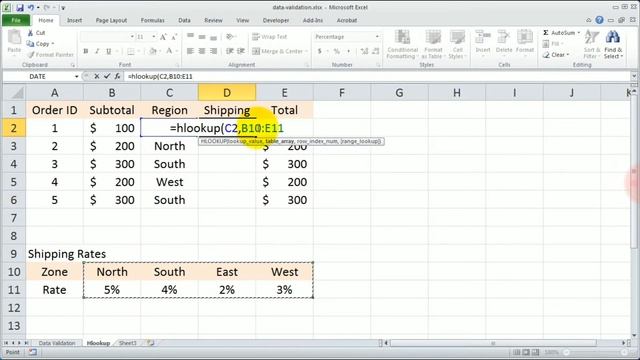Save the workbook from the quick access toolbar
640x360 pixels.
[20, 7]
